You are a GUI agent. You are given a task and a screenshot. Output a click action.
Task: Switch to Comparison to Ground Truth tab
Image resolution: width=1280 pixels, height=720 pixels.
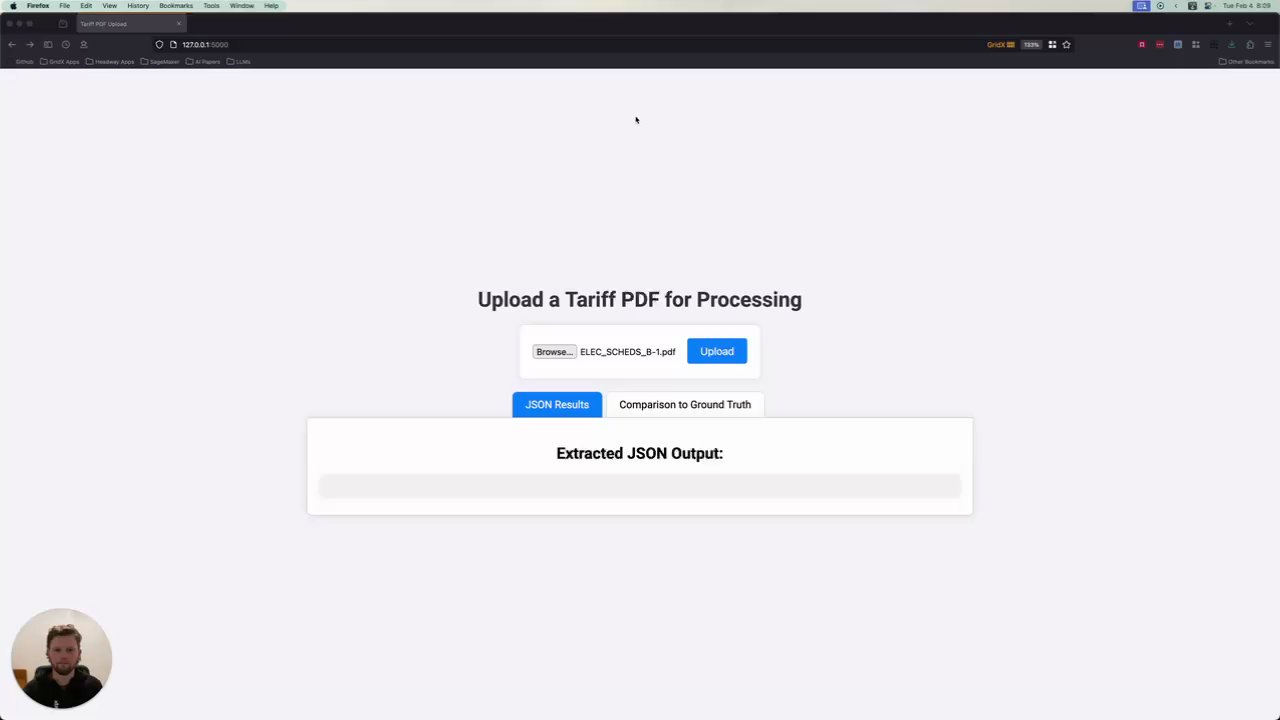click(x=685, y=405)
